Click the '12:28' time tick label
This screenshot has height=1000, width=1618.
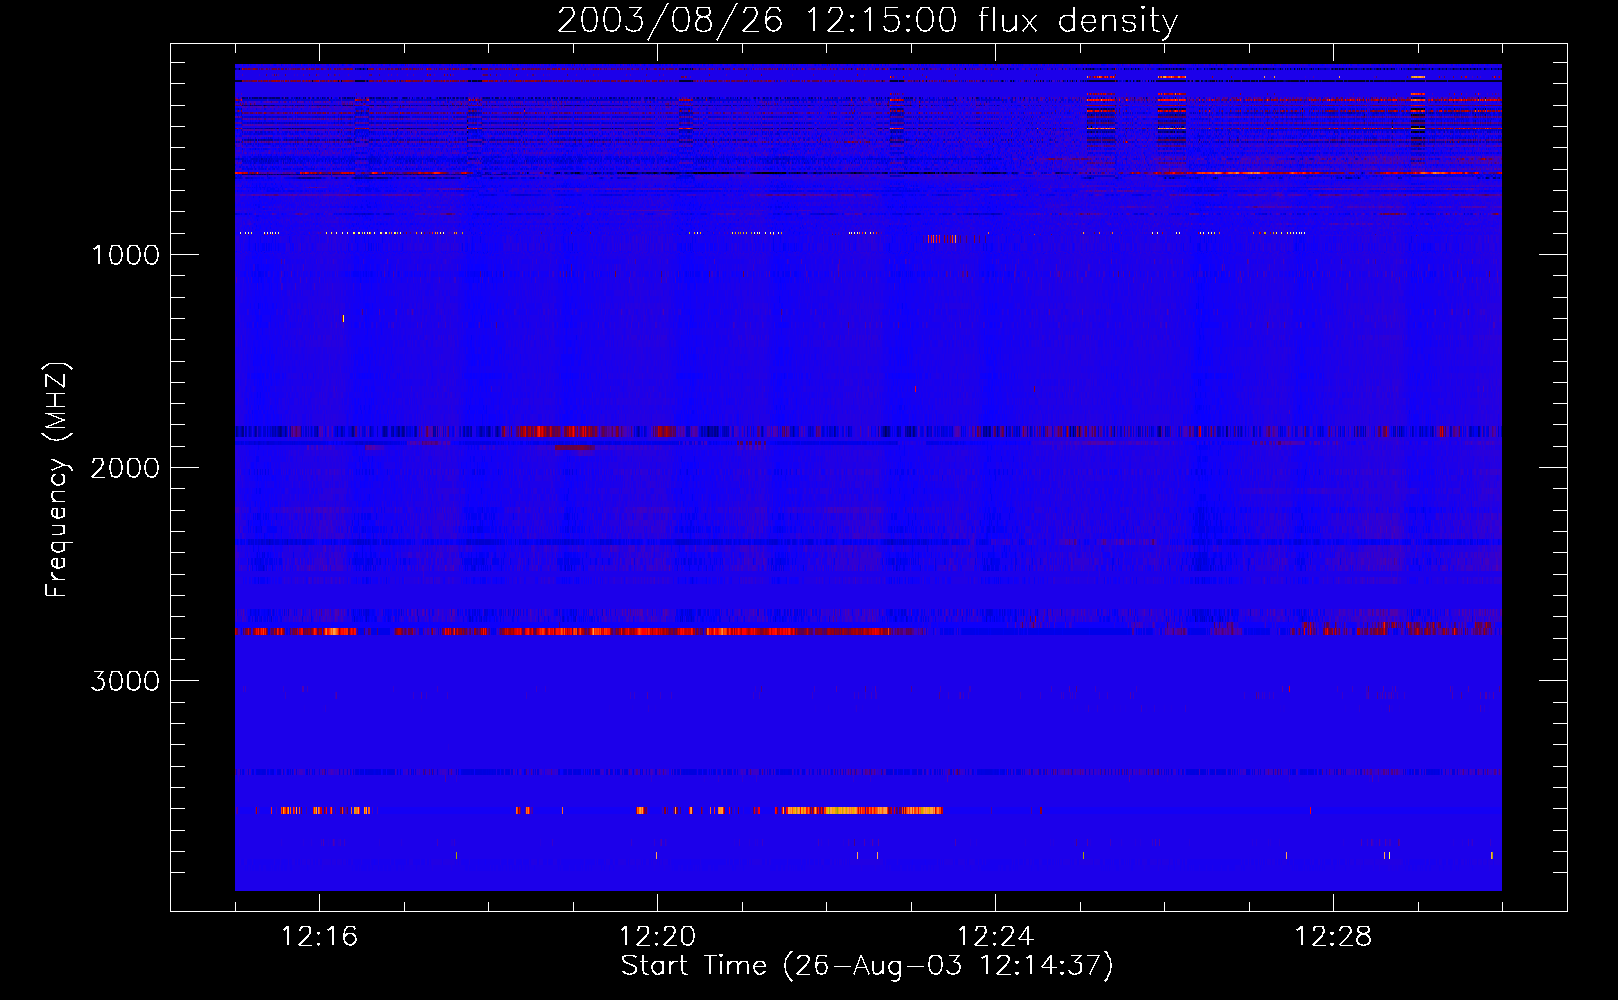pyautogui.click(x=1333, y=937)
